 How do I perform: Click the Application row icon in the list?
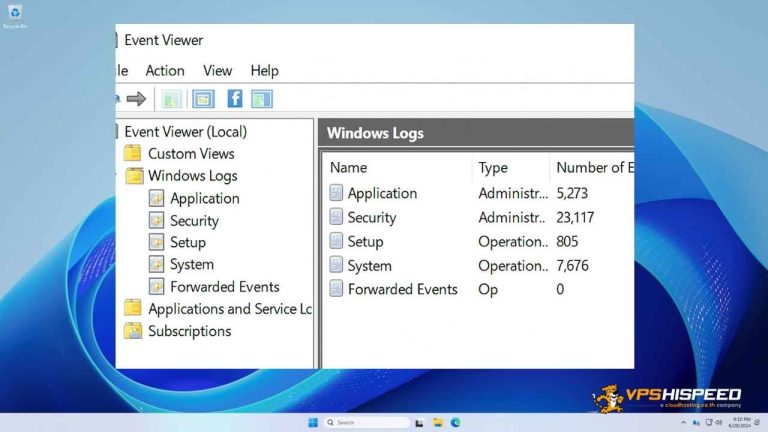[336, 192]
